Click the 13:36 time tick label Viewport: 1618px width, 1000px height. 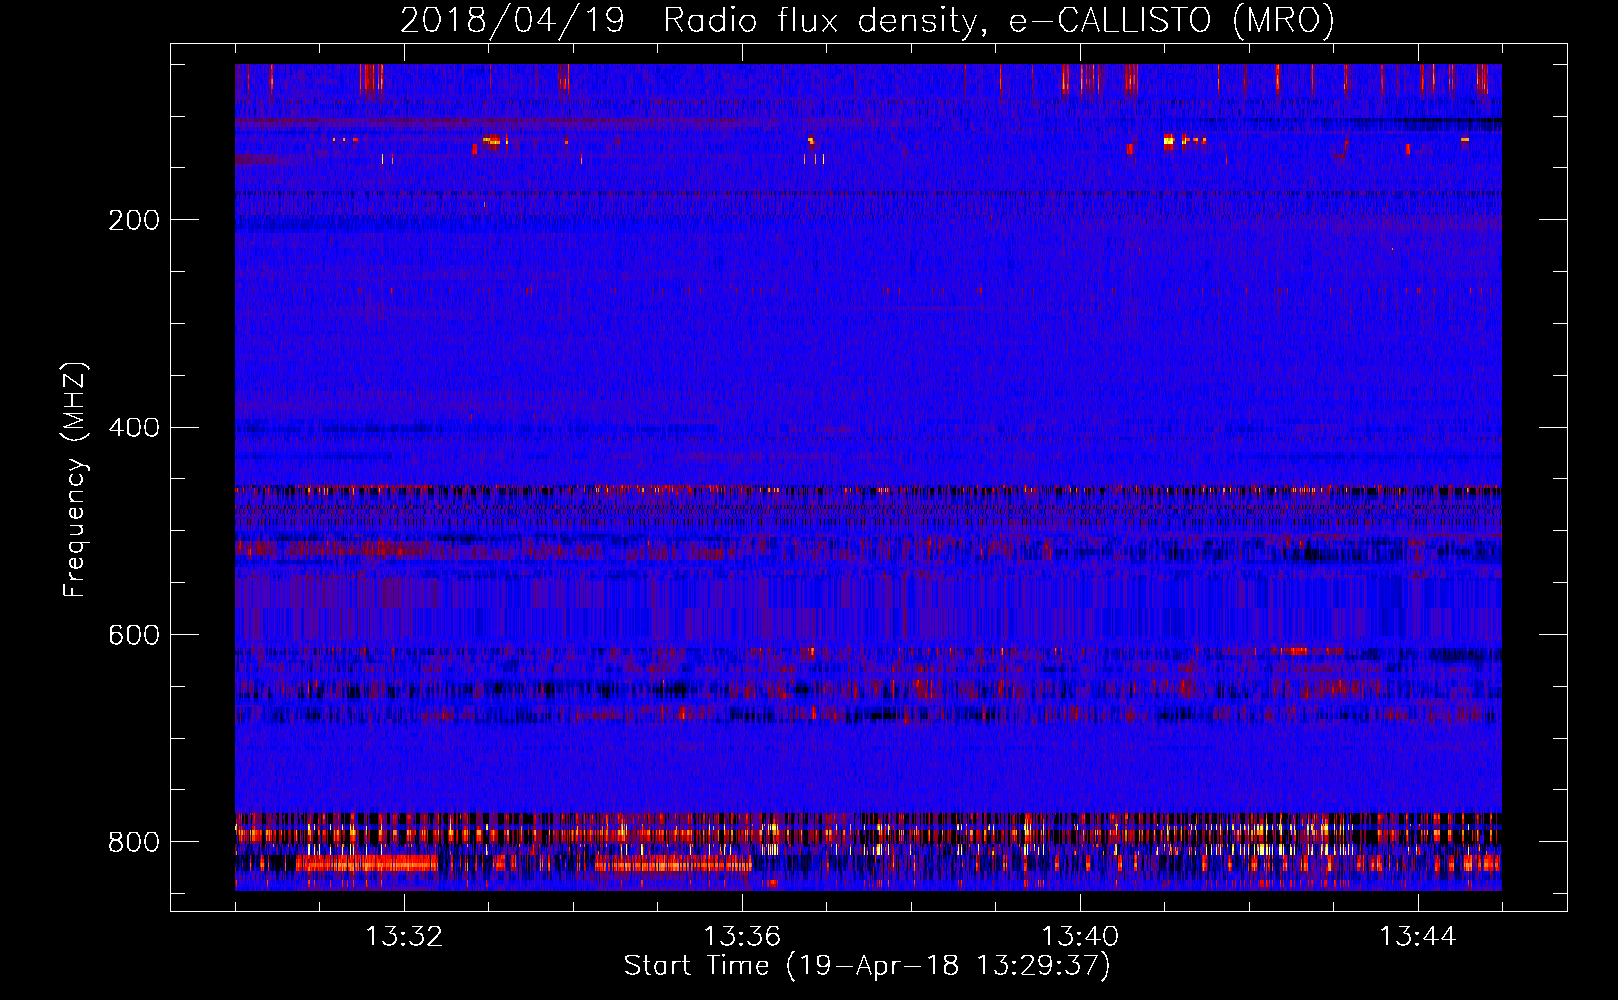pyautogui.click(x=742, y=937)
